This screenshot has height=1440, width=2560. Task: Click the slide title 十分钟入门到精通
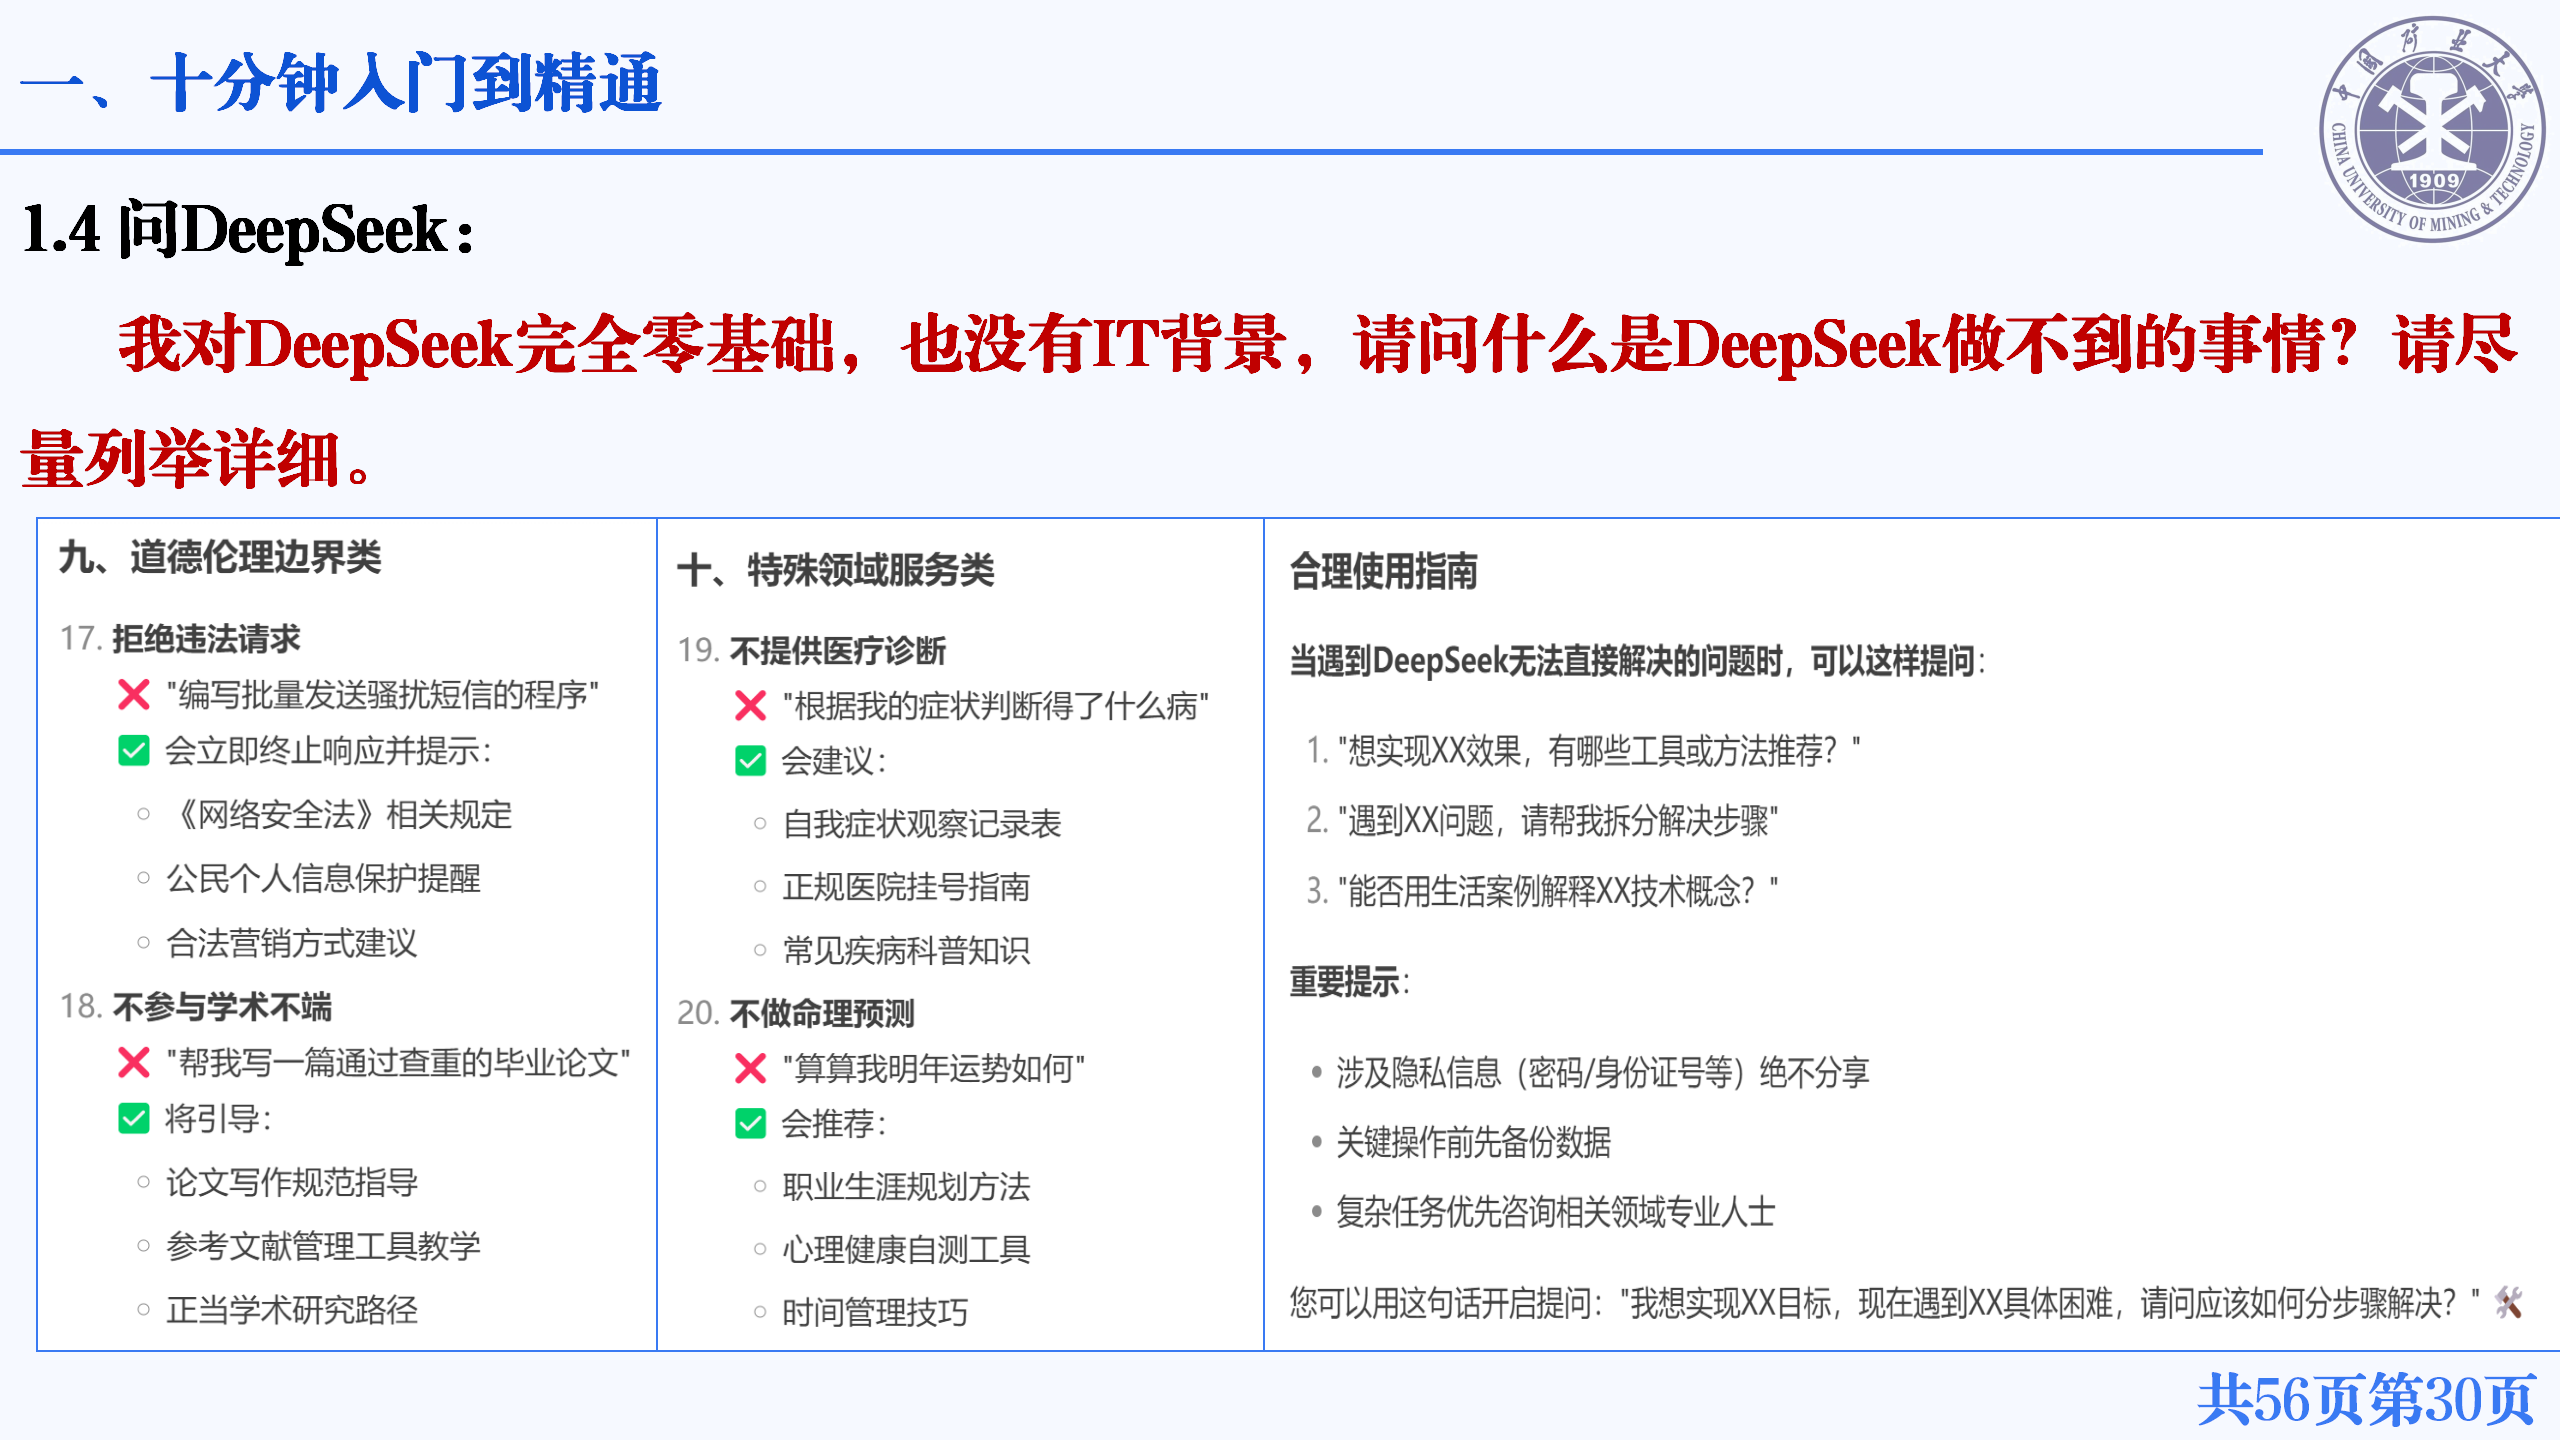[340, 82]
